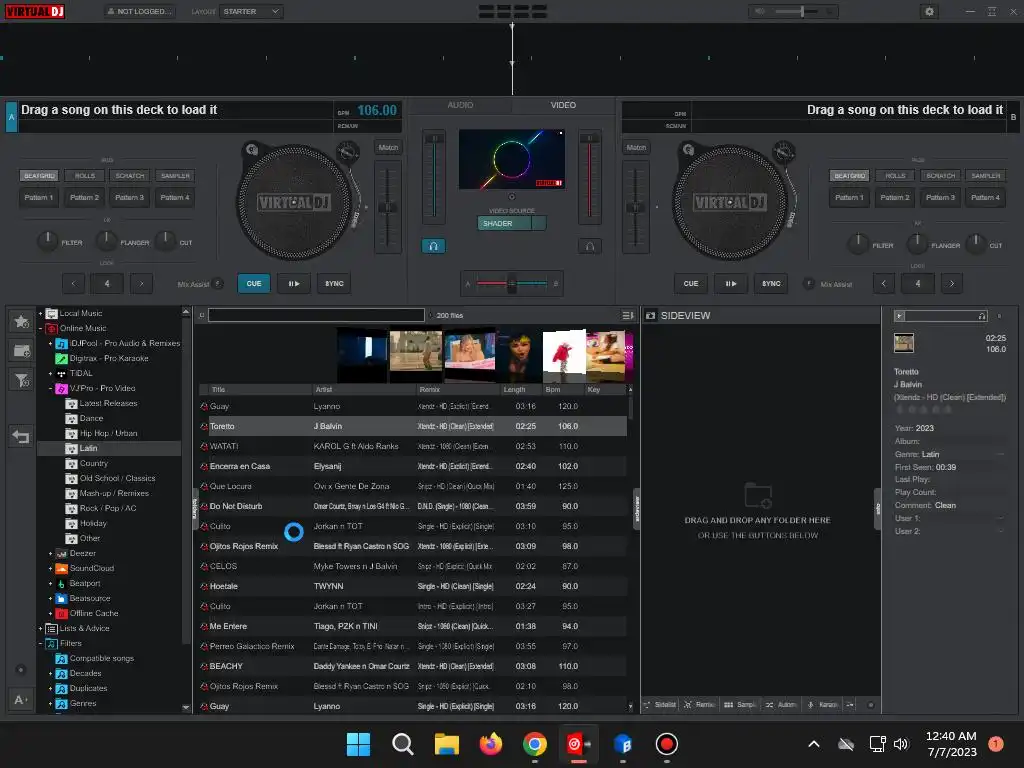Open the Karaoke tab in Sideview
The image size is (1024, 768).
823,705
